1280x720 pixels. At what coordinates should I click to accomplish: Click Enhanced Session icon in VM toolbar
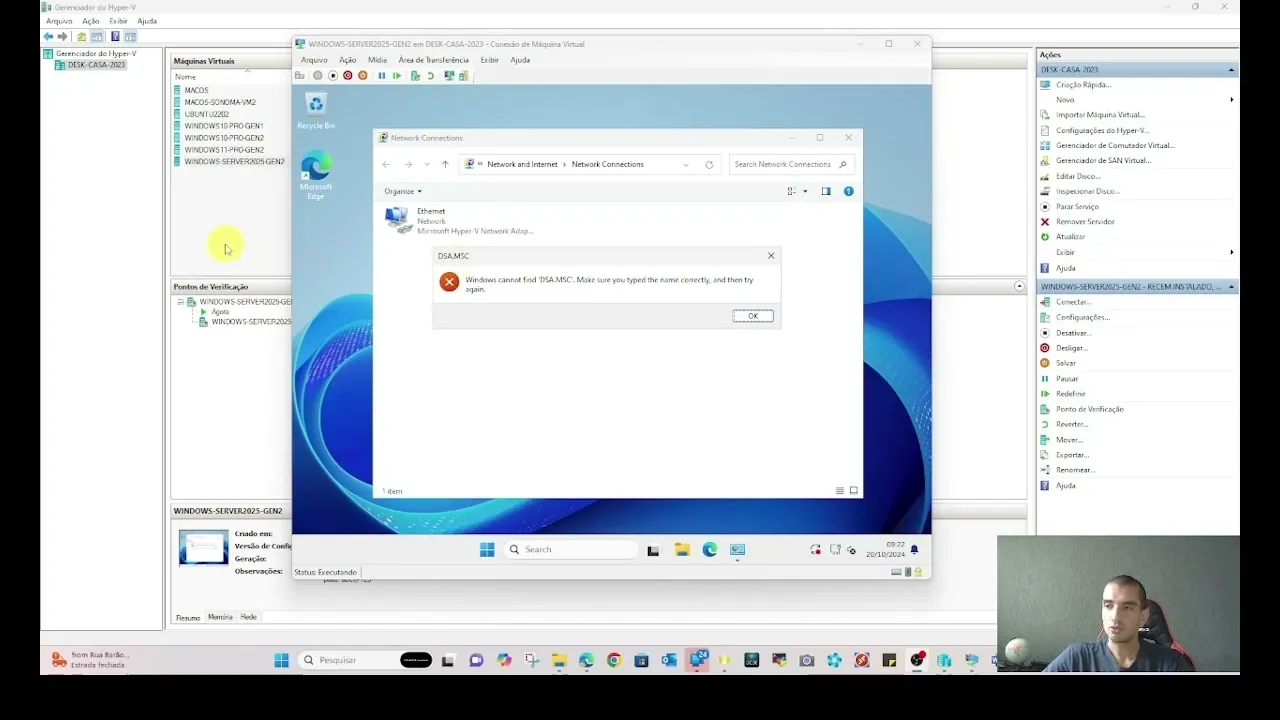point(449,76)
